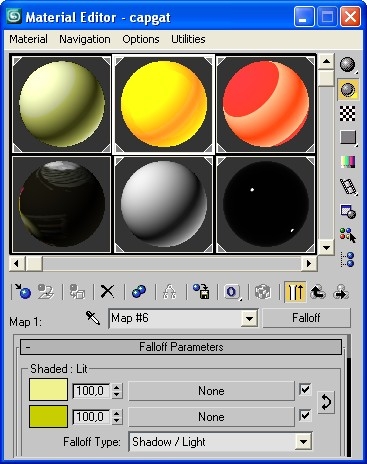Click the 3ds Max title bar icon
367x464 pixels.
tap(14, 16)
